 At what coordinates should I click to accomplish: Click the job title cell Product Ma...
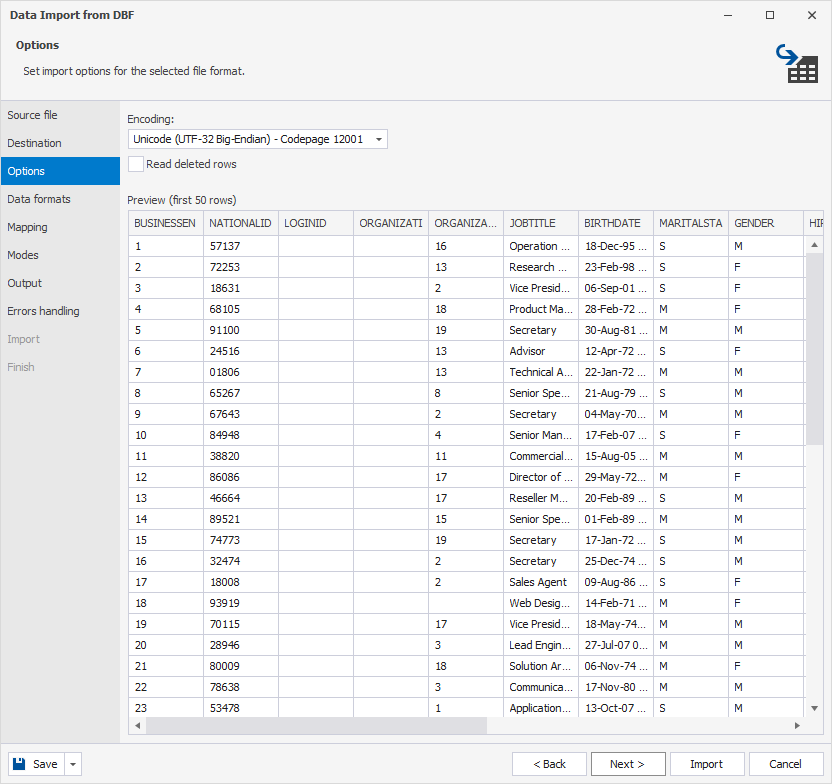point(541,309)
